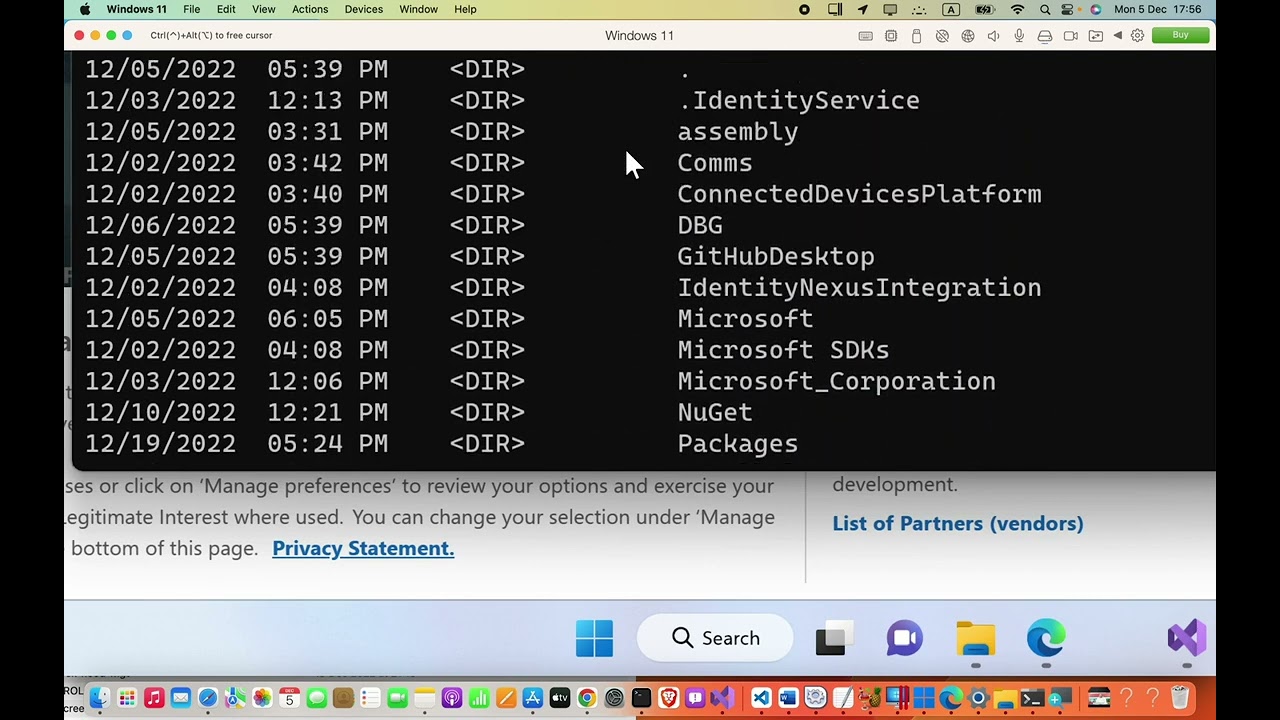Open Task View on the Windows taskbar
The width and height of the screenshot is (1280, 720).
click(x=834, y=638)
